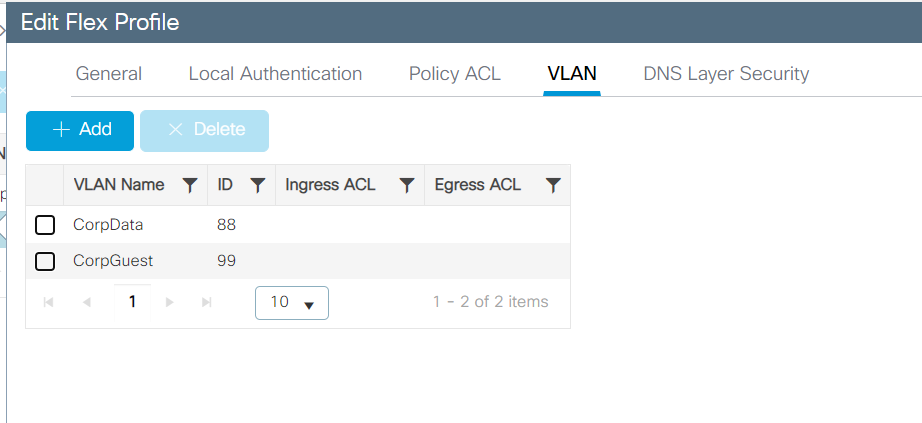Open the VLAN Name column filter icon
This screenshot has width=922, height=423.
pos(189,186)
